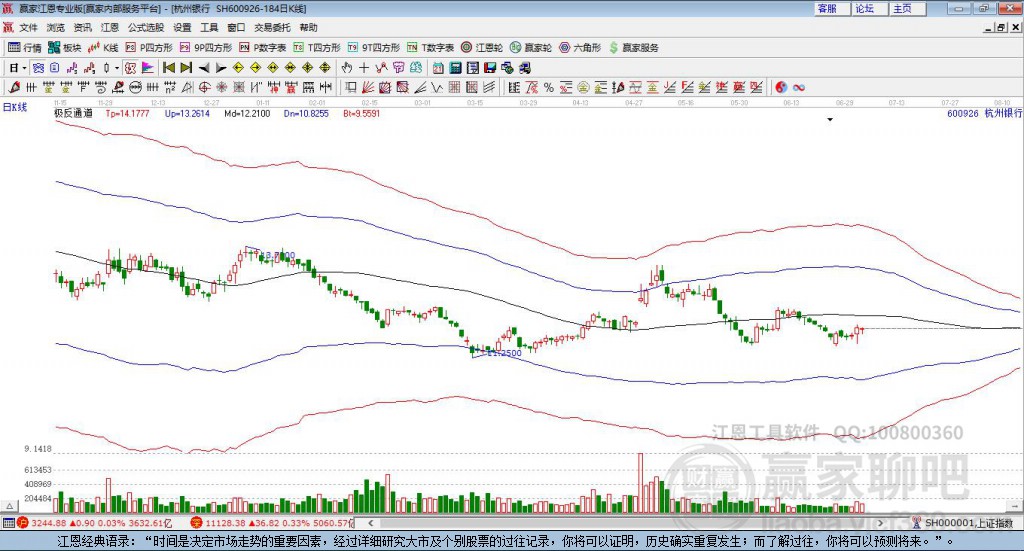Open the 帮助 menu
This screenshot has width=1024, height=551.
(308, 27)
